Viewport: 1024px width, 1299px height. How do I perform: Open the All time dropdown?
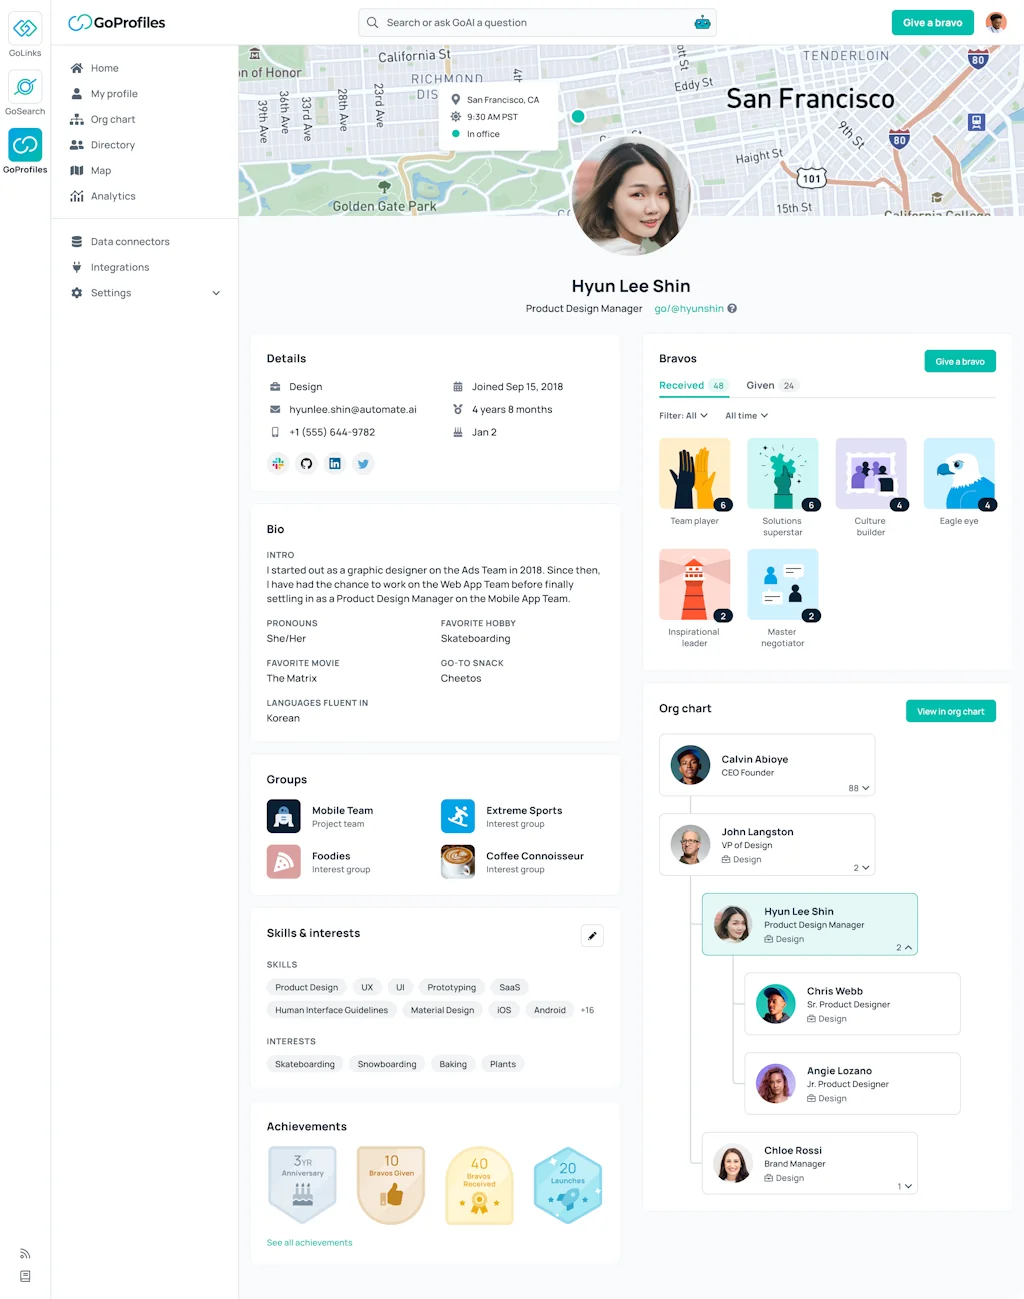tap(746, 415)
